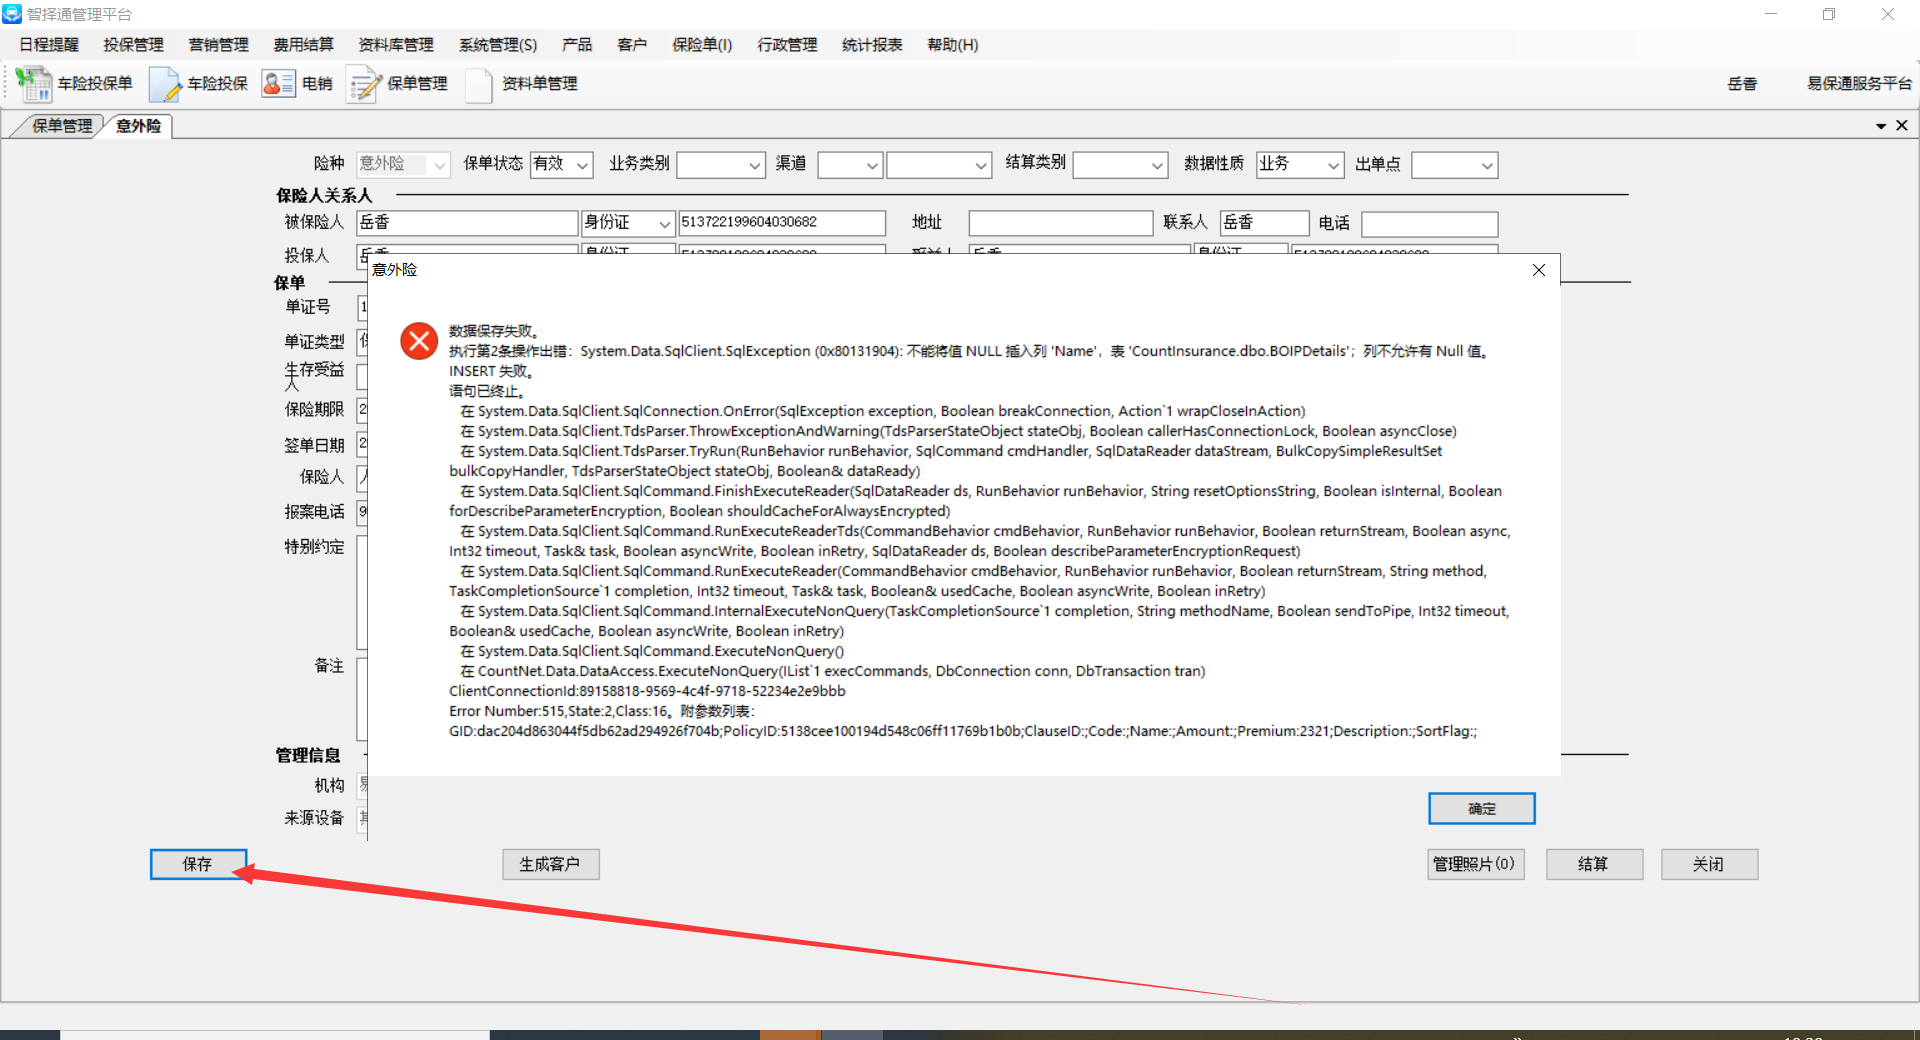This screenshot has width=1920, height=1040.
Task: Click the app logo in title bar
Action: (x=12, y=14)
